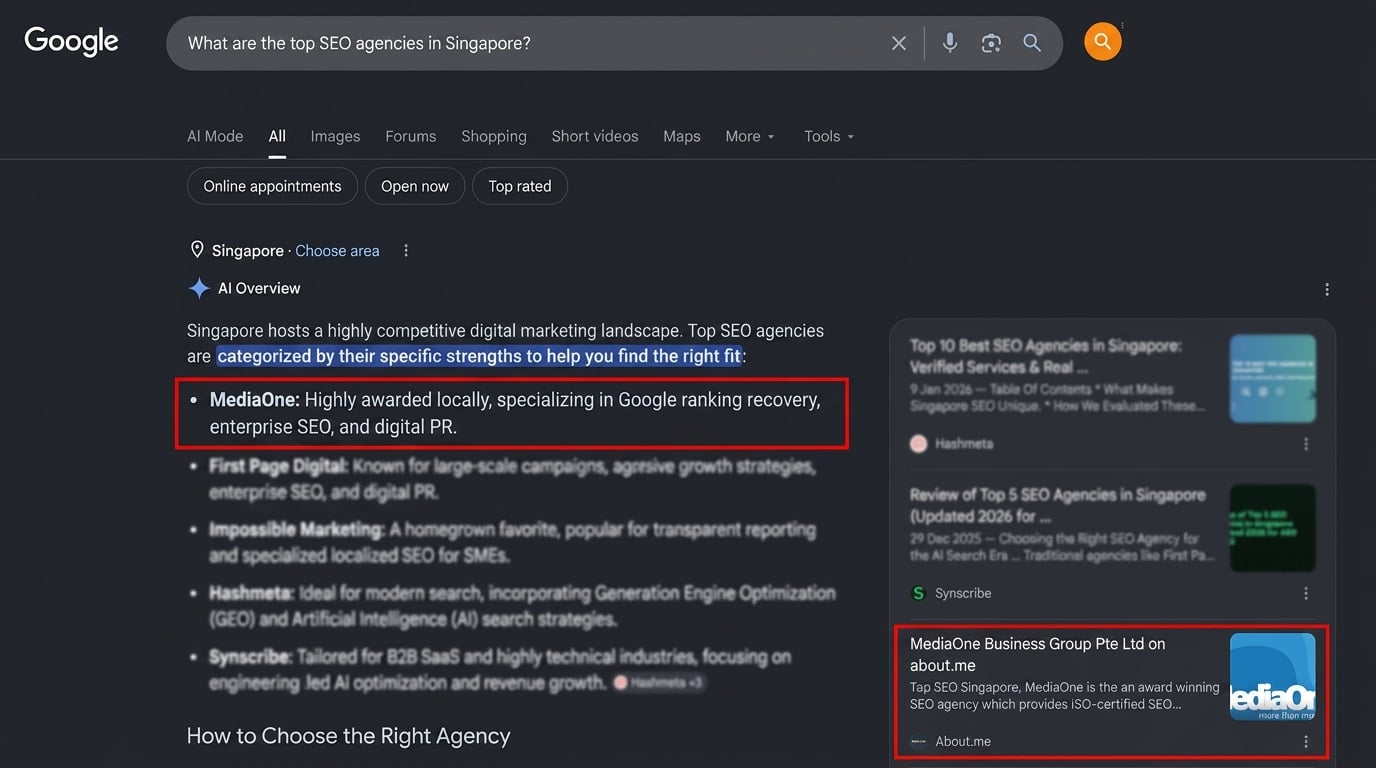Viewport: 1376px width, 768px height.
Task: Click the AI Overview sparkle icon
Action: coord(199,288)
